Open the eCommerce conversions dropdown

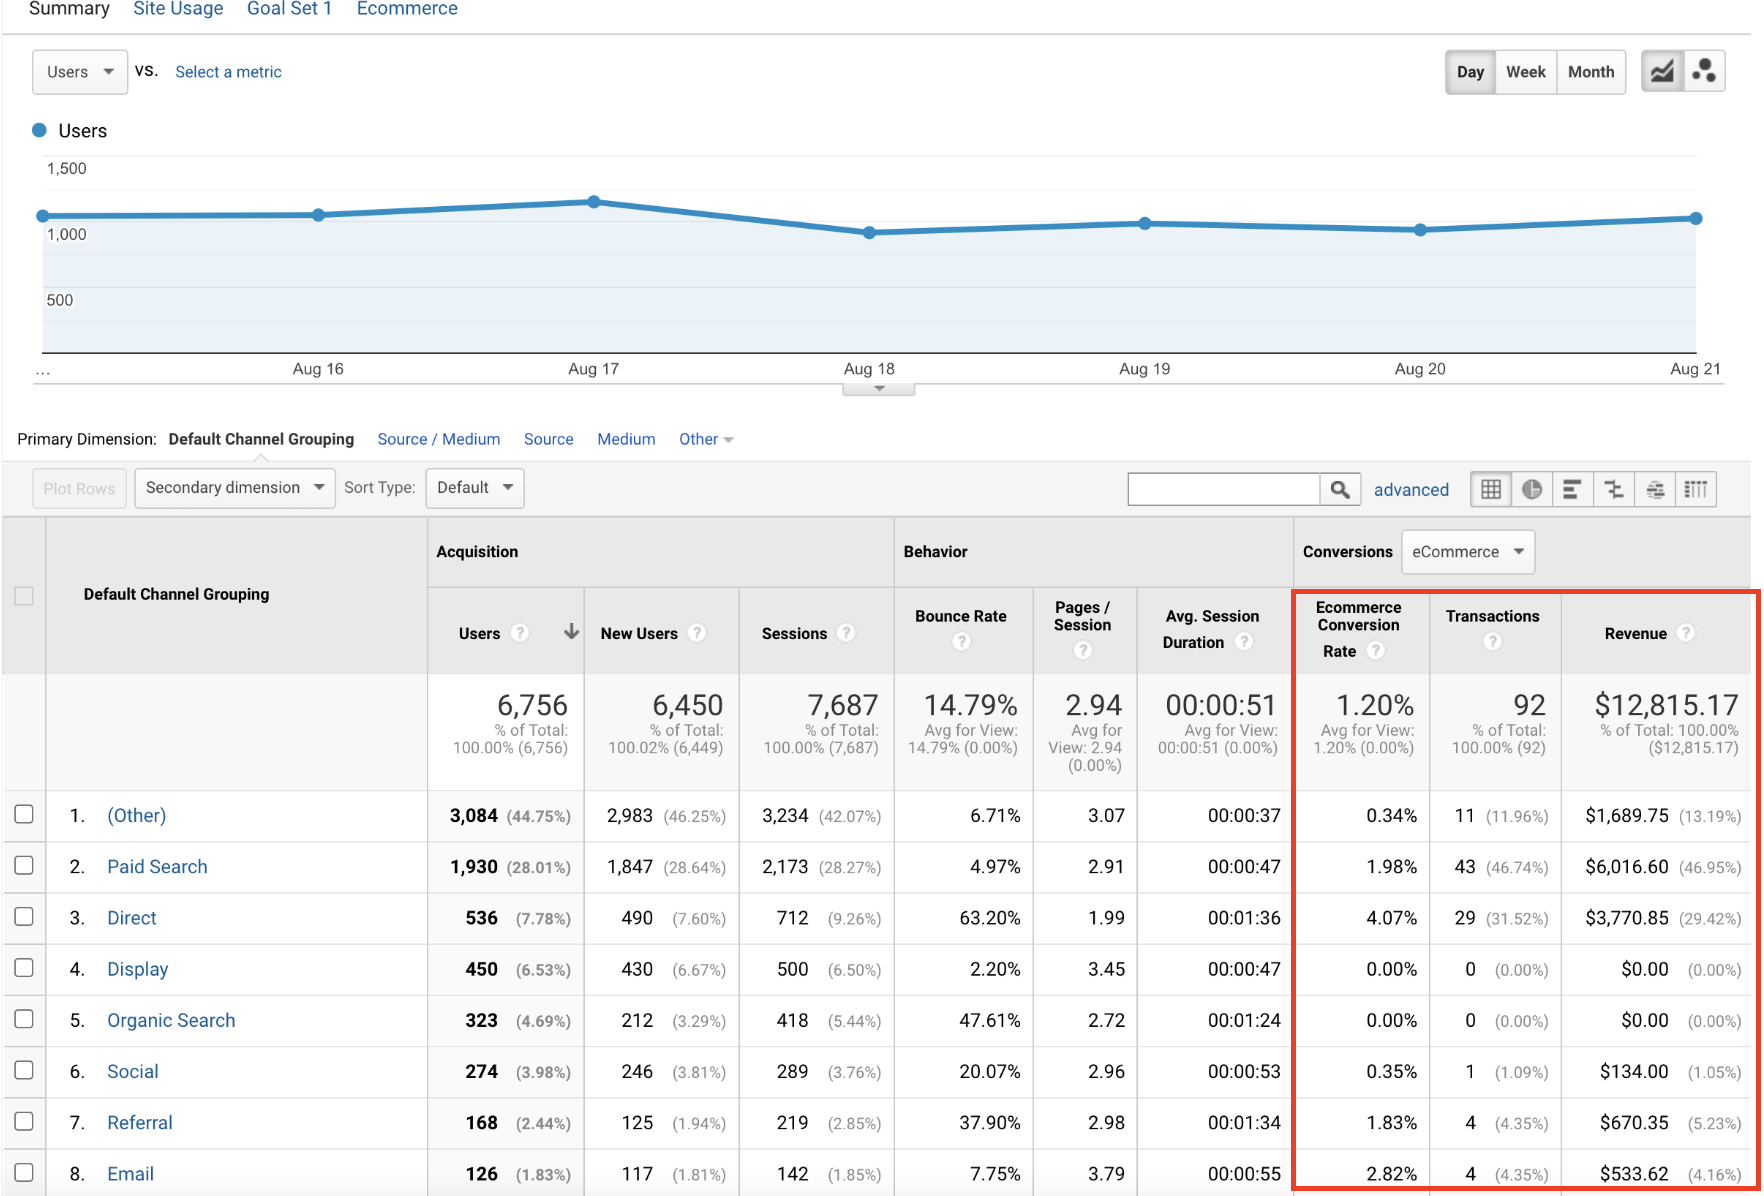point(1468,552)
